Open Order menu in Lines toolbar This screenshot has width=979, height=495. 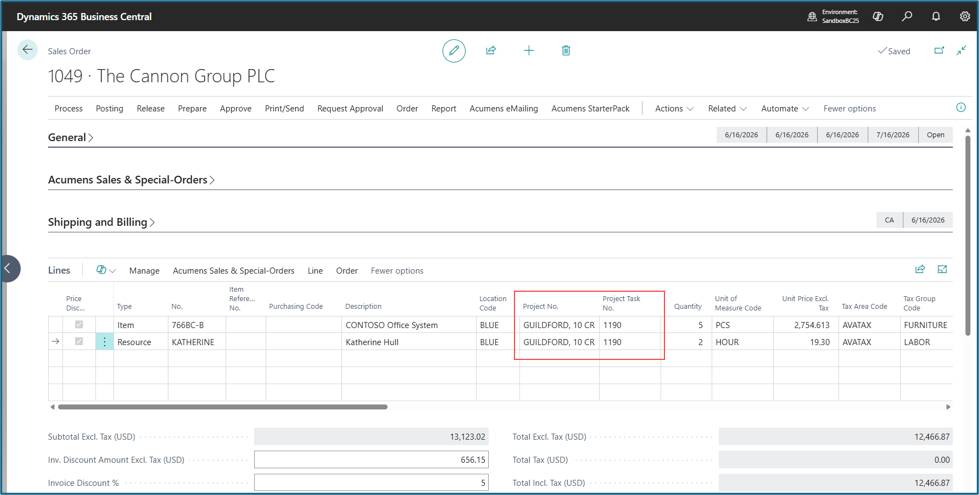coord(347,271)
